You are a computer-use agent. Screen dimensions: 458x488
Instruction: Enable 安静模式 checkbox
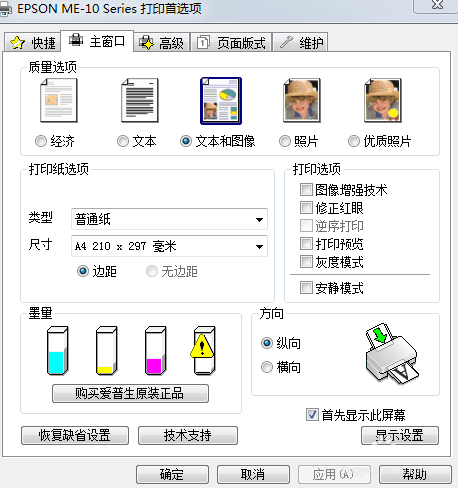click(x=306, y=288)
